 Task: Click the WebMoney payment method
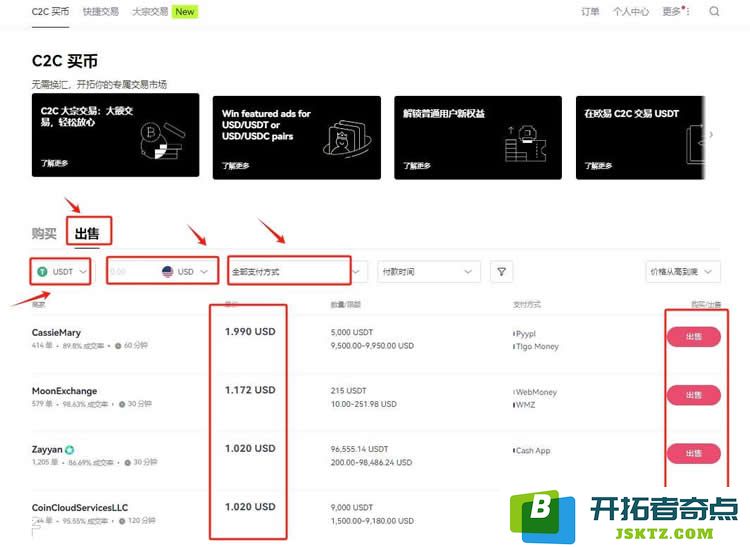click(x=536, y=392)
